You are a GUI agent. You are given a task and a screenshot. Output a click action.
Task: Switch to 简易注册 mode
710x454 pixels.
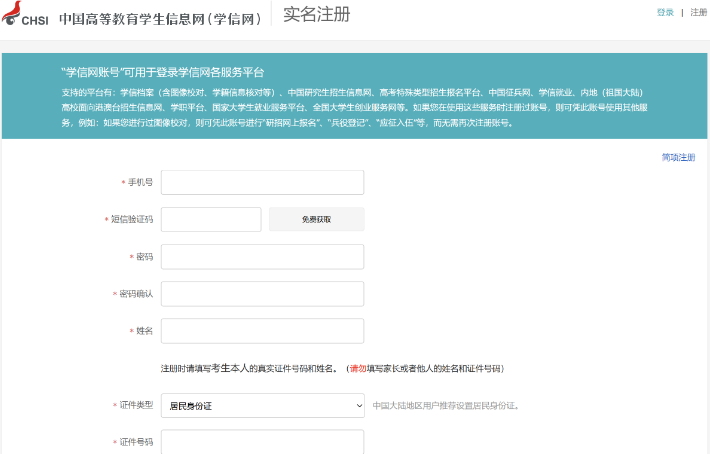[677, 158]
